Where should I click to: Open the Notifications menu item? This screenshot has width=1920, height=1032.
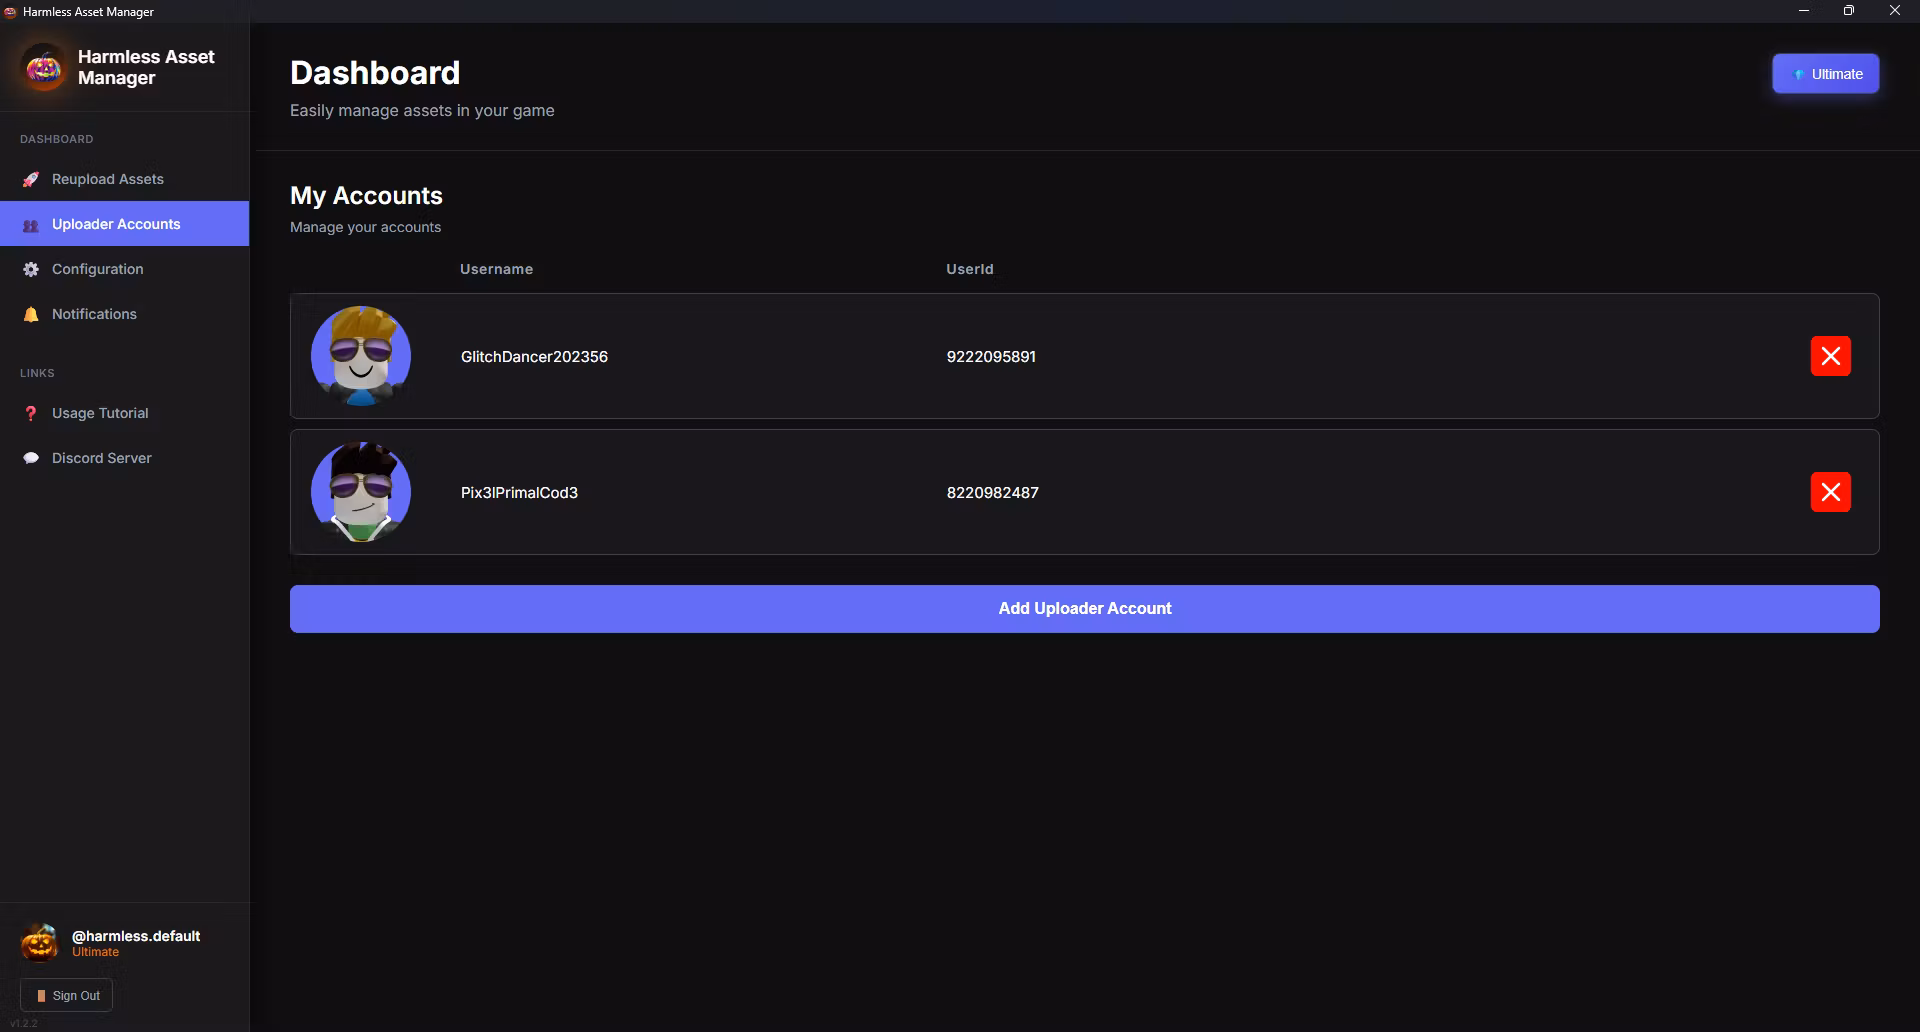click(94, 314)
